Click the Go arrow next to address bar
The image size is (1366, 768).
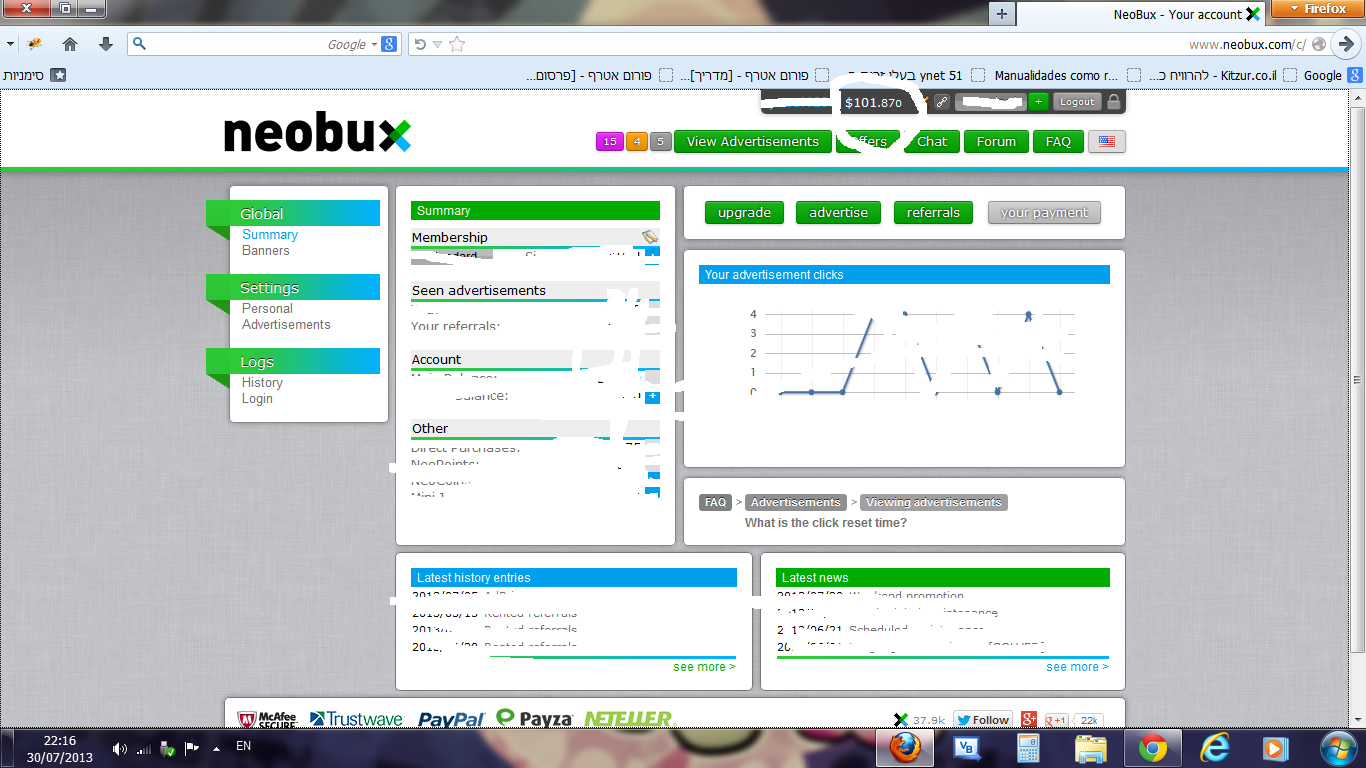(x=1346, y=44)
